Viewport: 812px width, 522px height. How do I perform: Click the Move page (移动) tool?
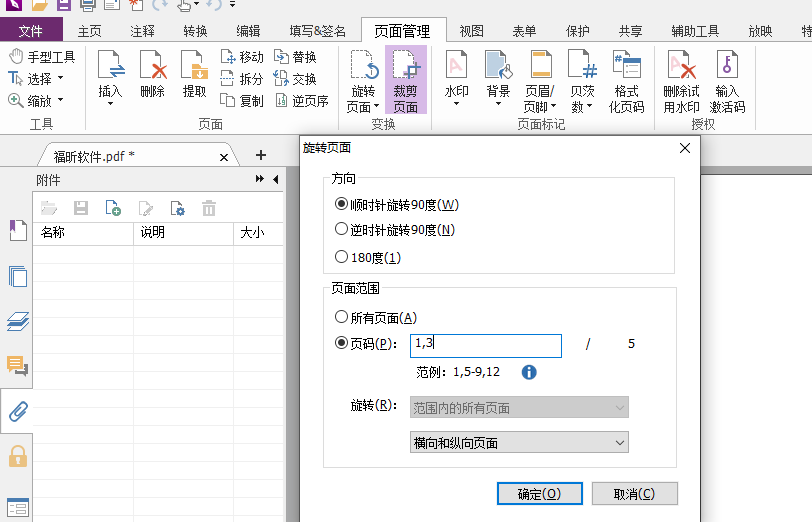point(241,56)
